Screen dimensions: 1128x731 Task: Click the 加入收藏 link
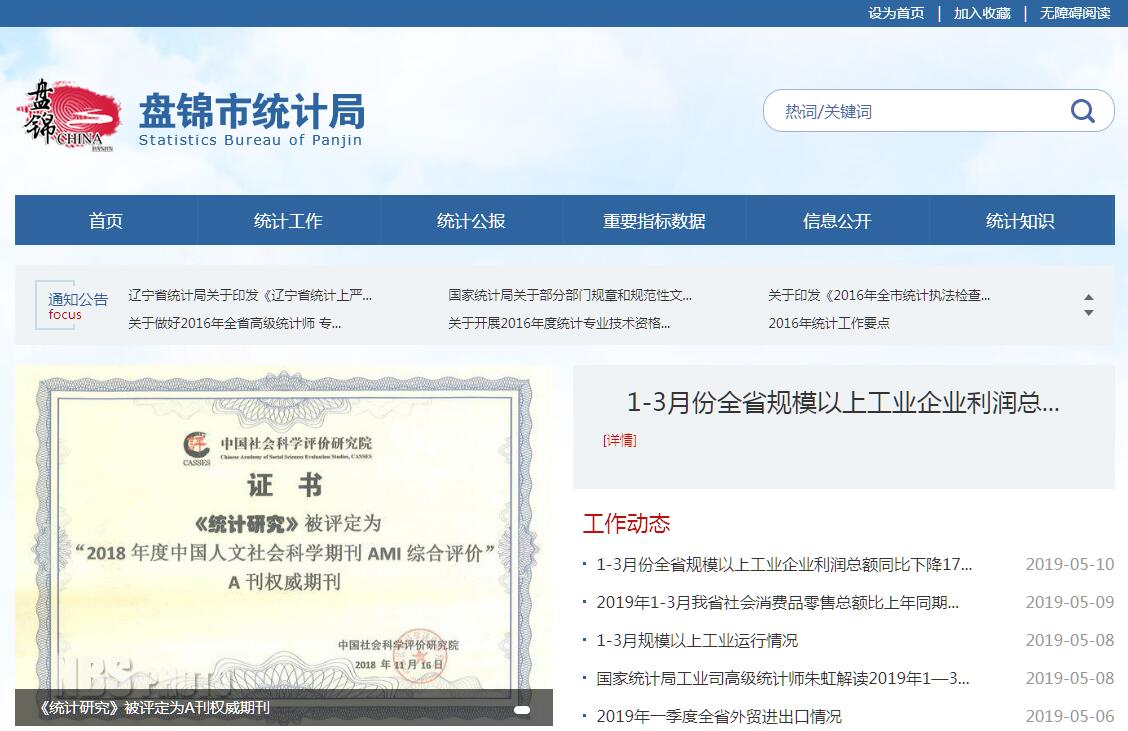982,13
